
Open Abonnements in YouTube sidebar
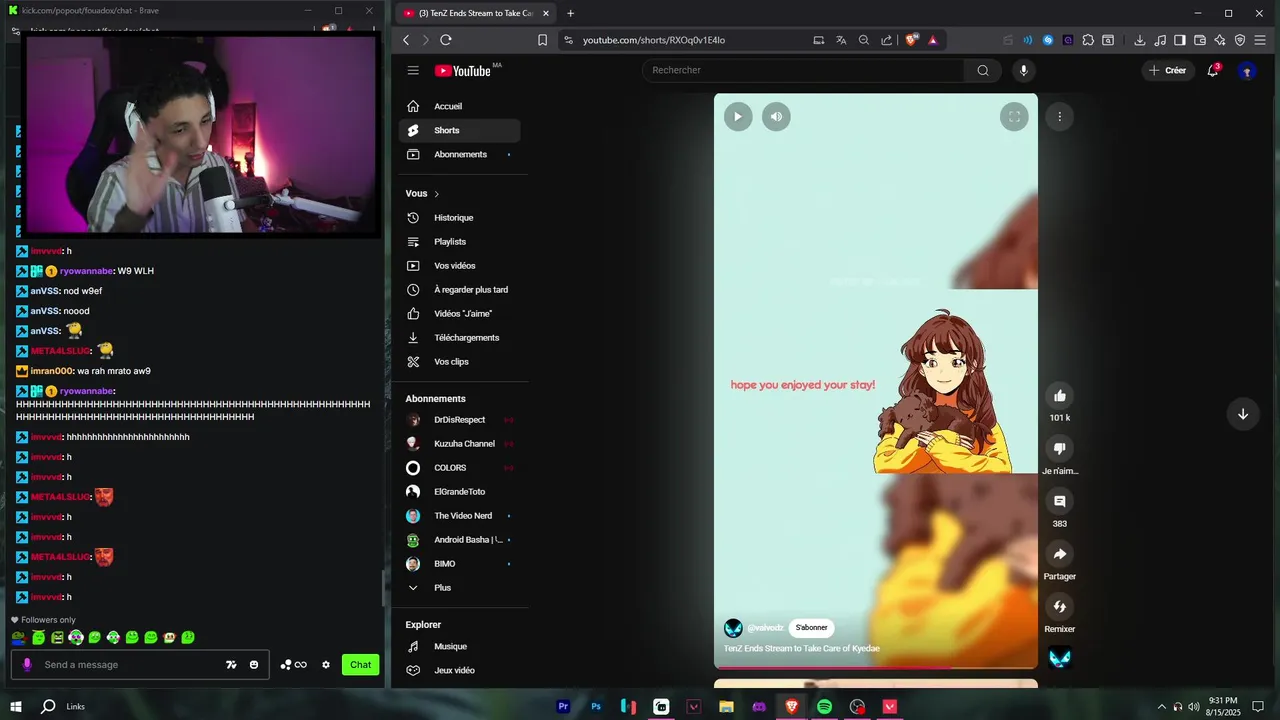pos(459,154)
